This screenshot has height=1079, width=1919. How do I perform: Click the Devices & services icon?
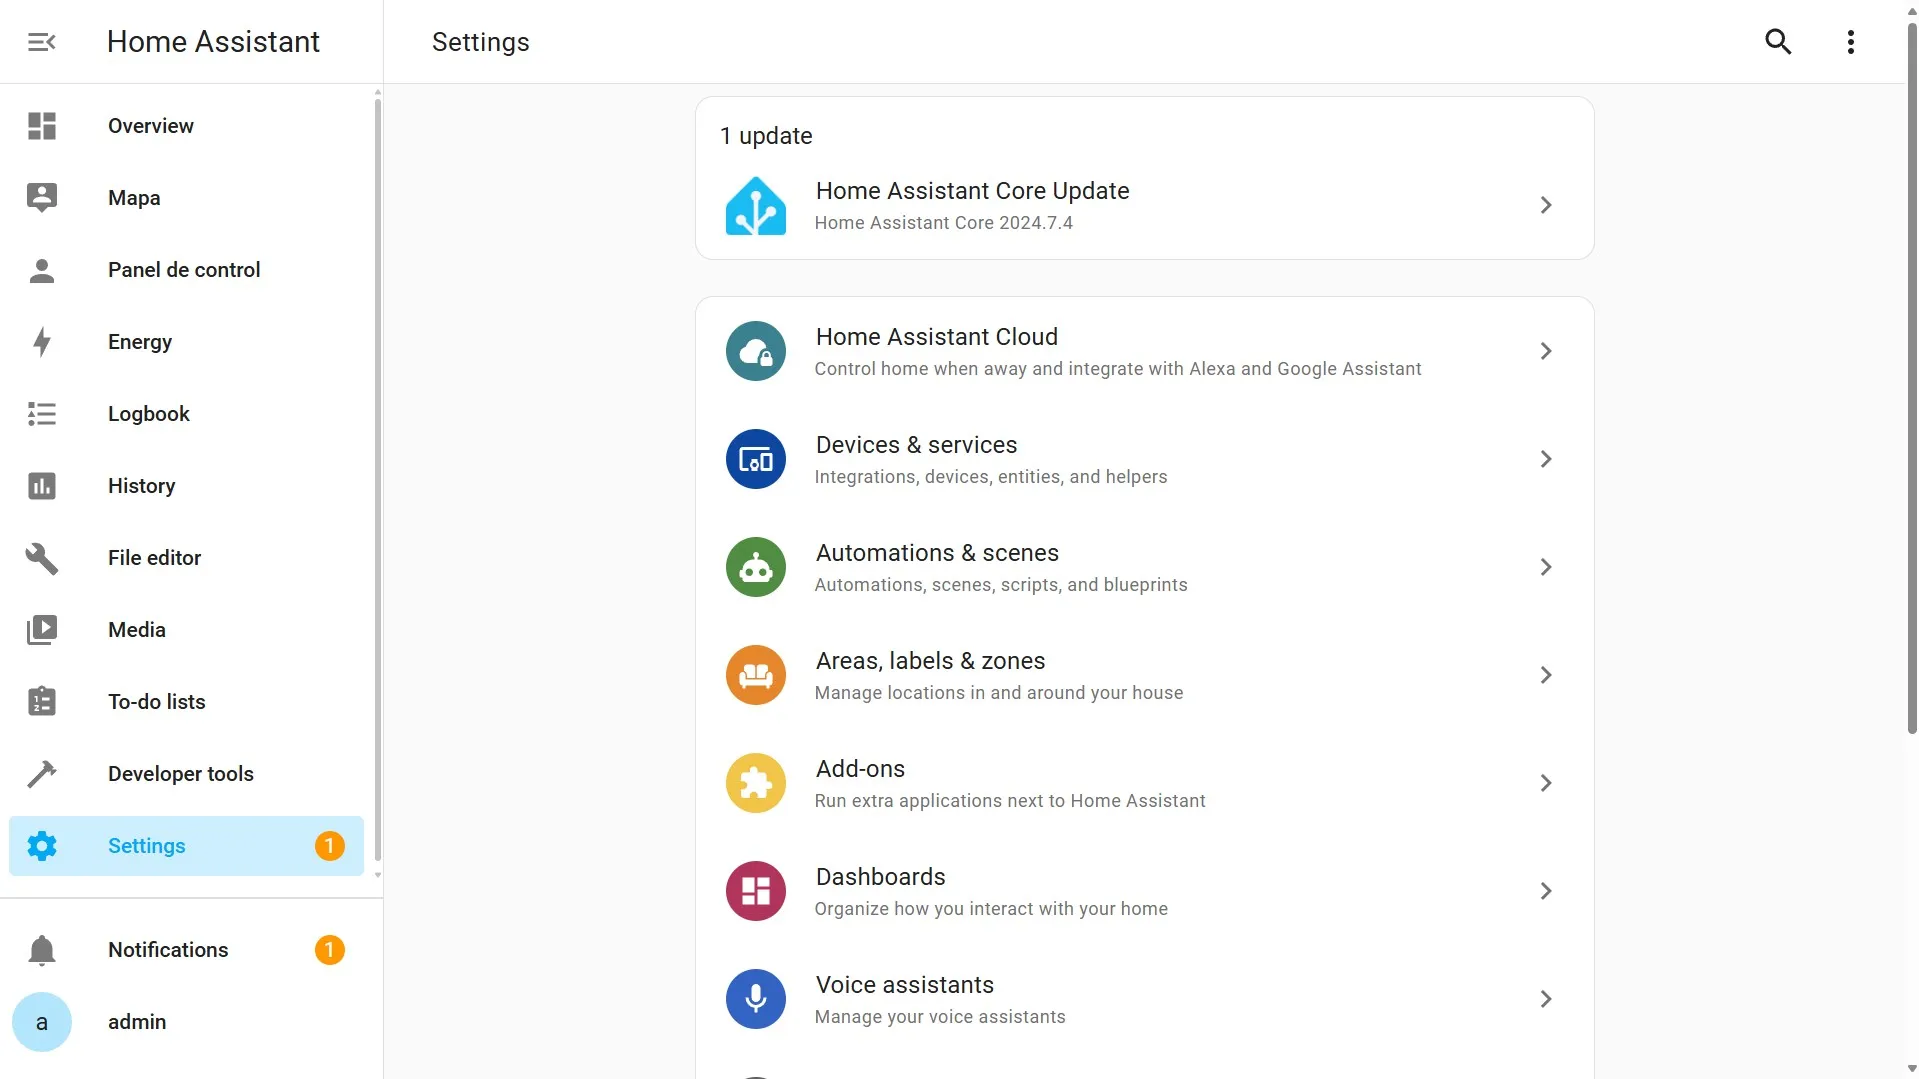(756, 459)
